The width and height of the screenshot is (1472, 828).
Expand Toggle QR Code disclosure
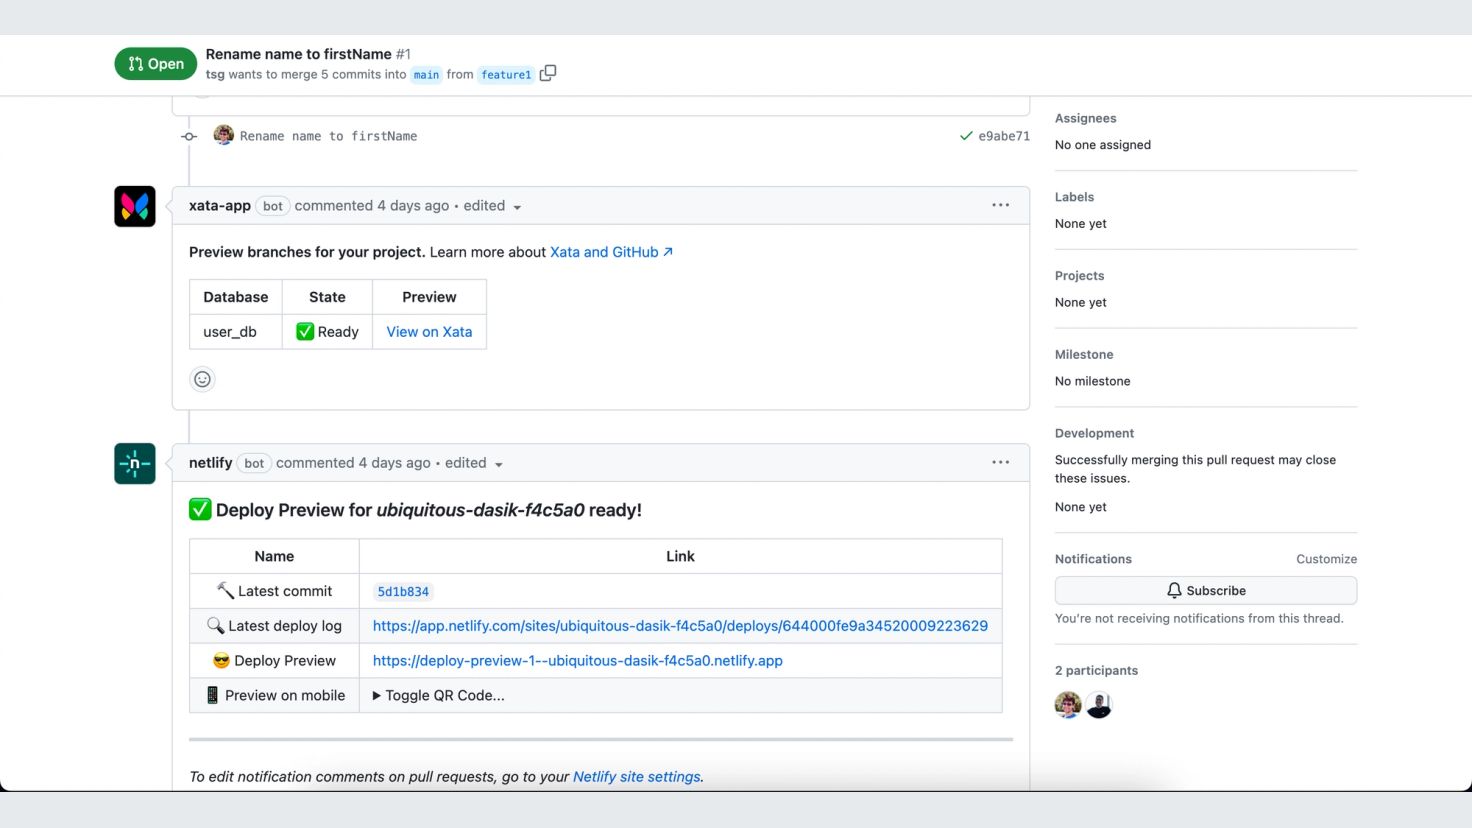439,696
